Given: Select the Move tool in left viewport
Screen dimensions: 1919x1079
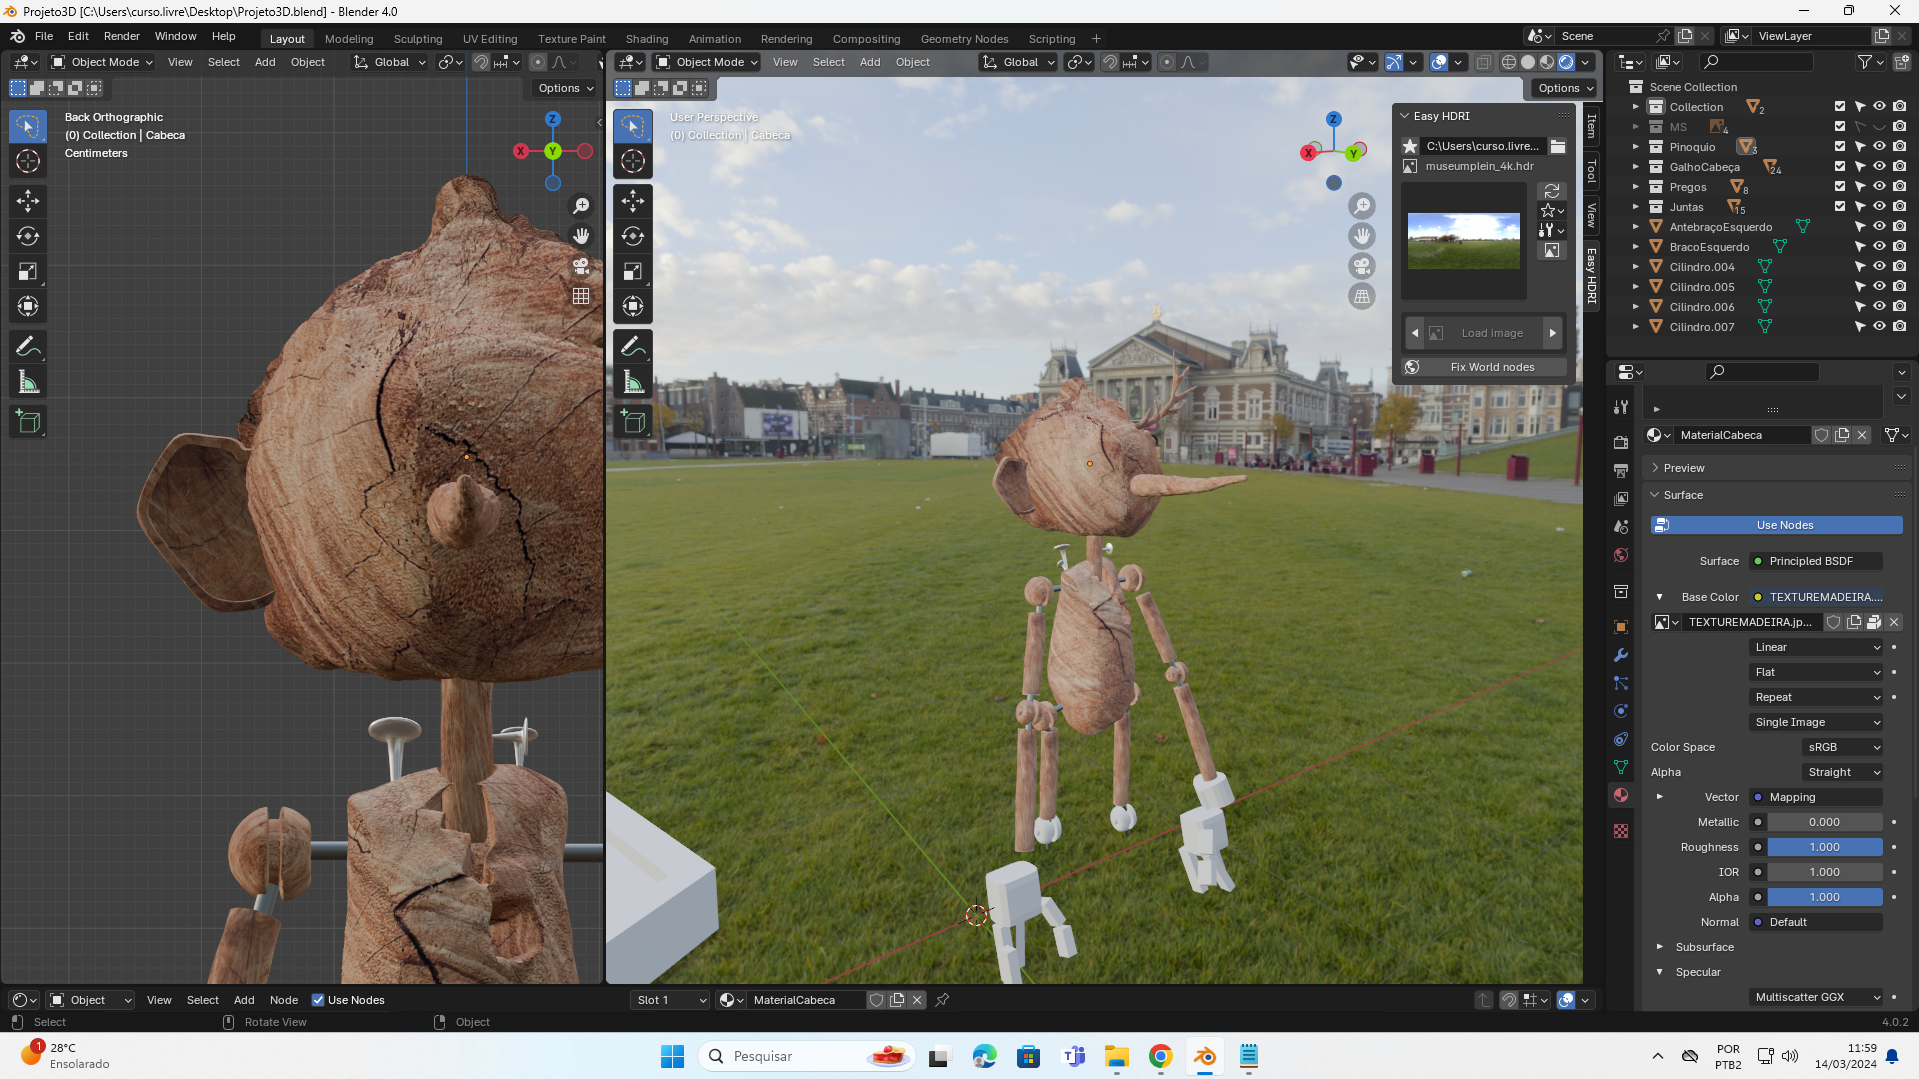Looking at the screenshot, I should 28,201.
